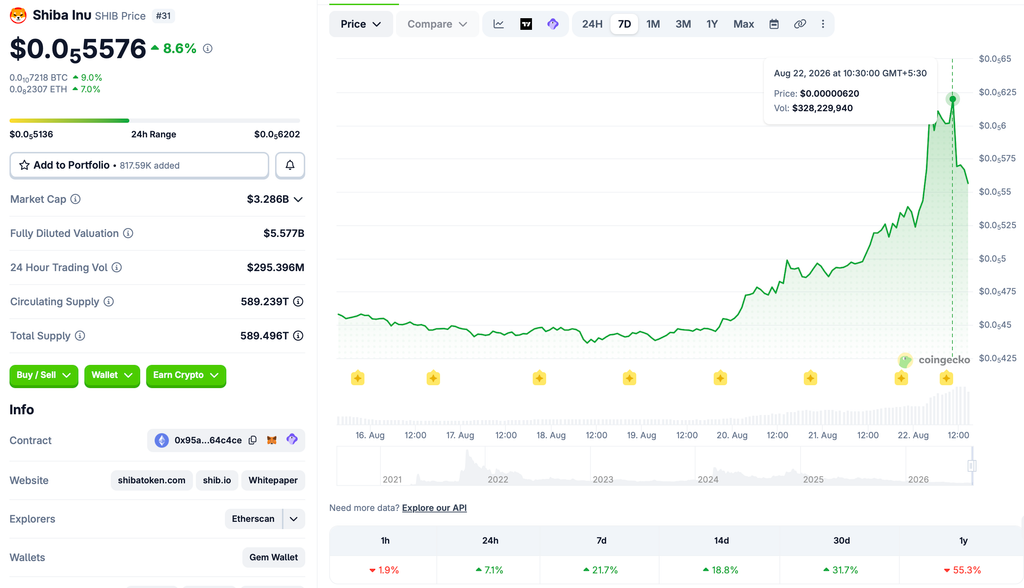This screenshot has width=1024, height=588.
Task: Click info icon beside 589.239T value
Action: tap(298, 301)
